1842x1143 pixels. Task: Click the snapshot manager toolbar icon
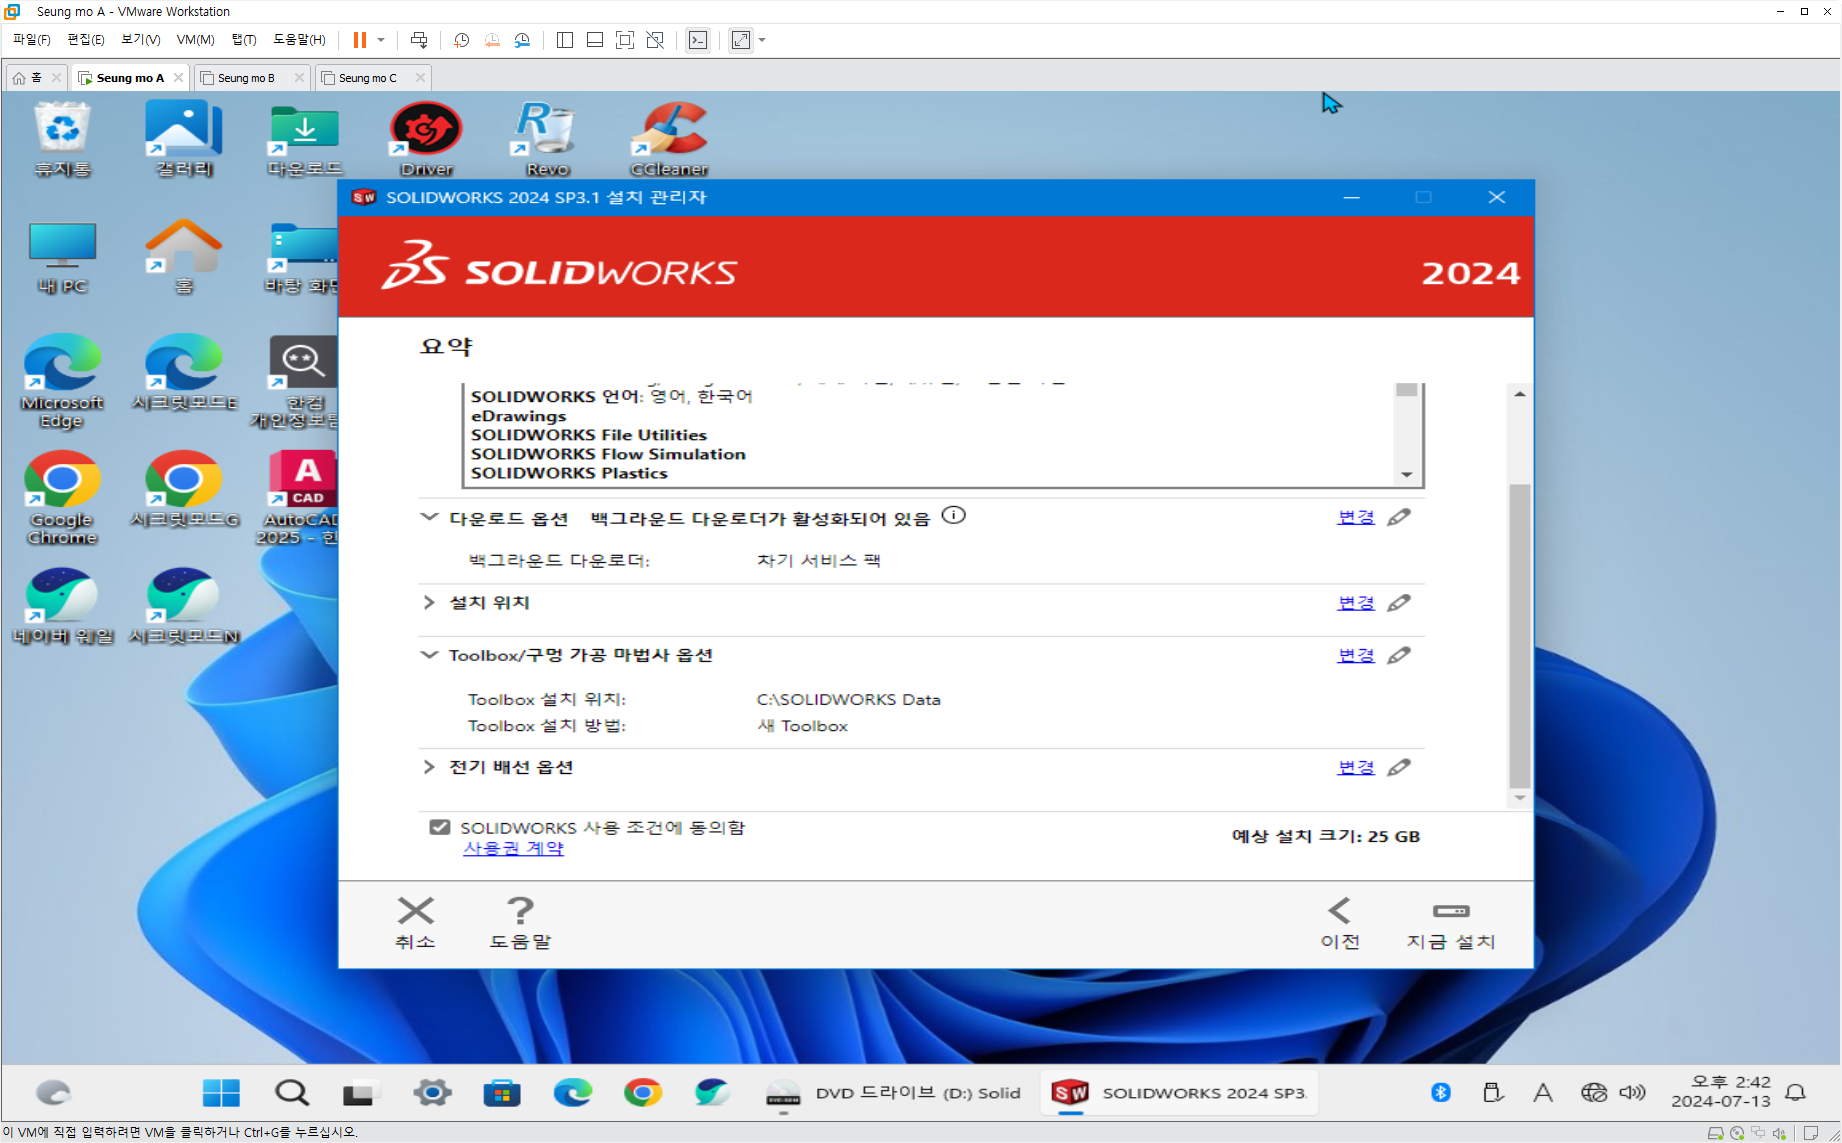coord(522,40)
